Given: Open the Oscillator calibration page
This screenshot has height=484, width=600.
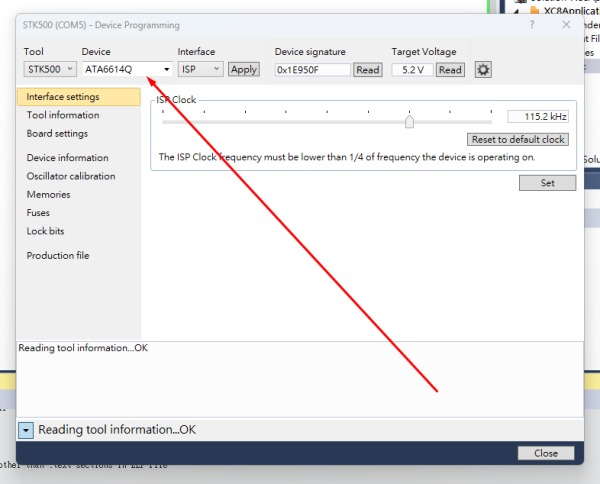Looking at the screenshot, I should tap(71, 176).
